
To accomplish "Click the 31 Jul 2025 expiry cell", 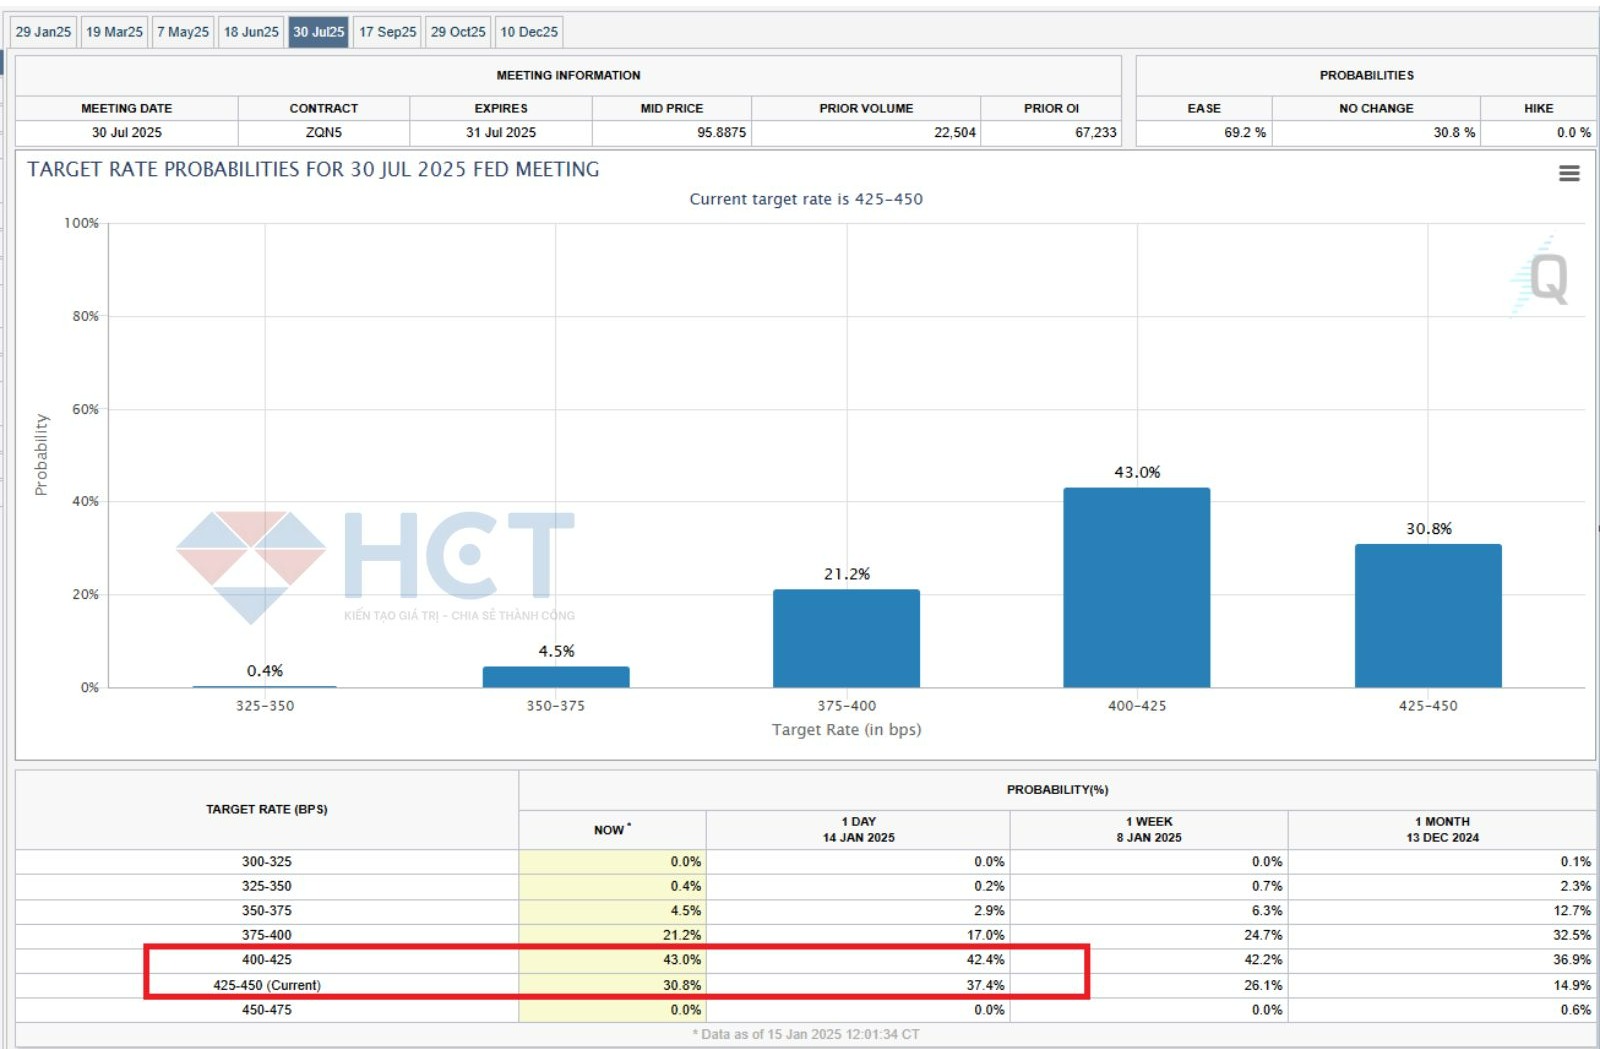I will pyautogui.click(x=501, y=132).
